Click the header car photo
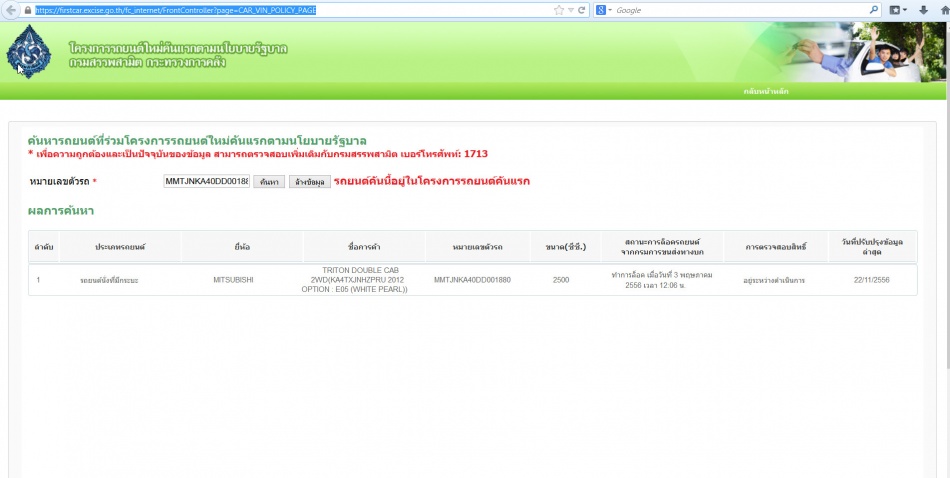 click(x=863, y=53)
